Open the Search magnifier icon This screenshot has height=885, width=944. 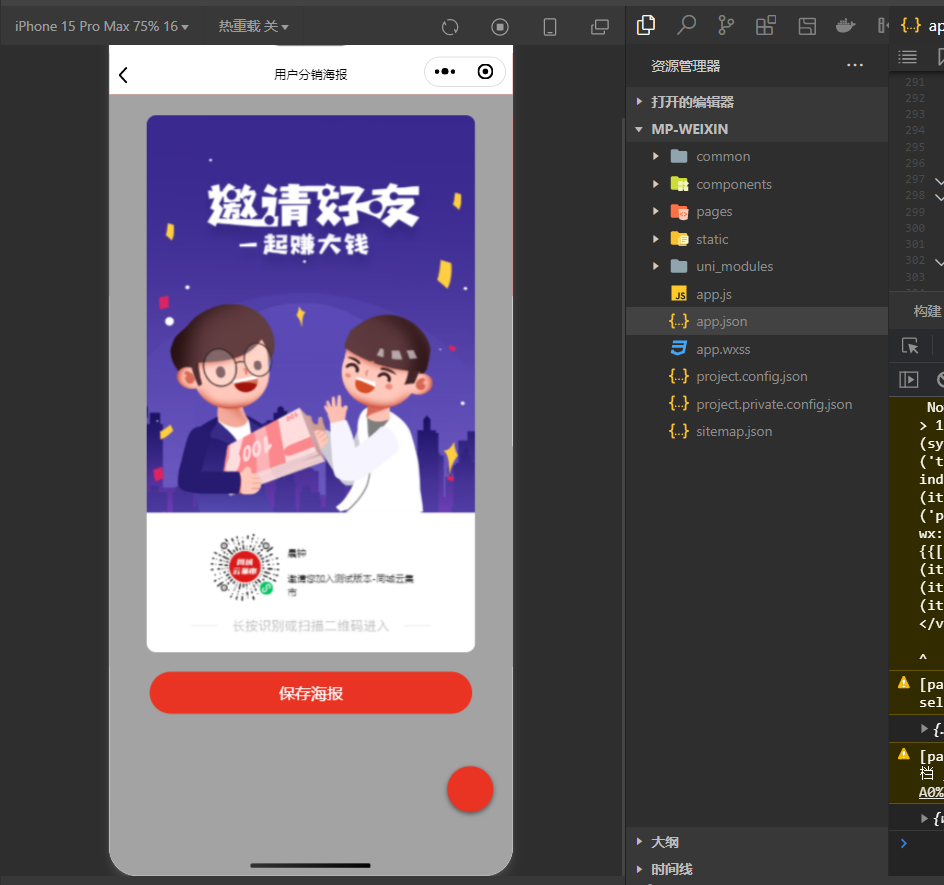click(686, 25)
